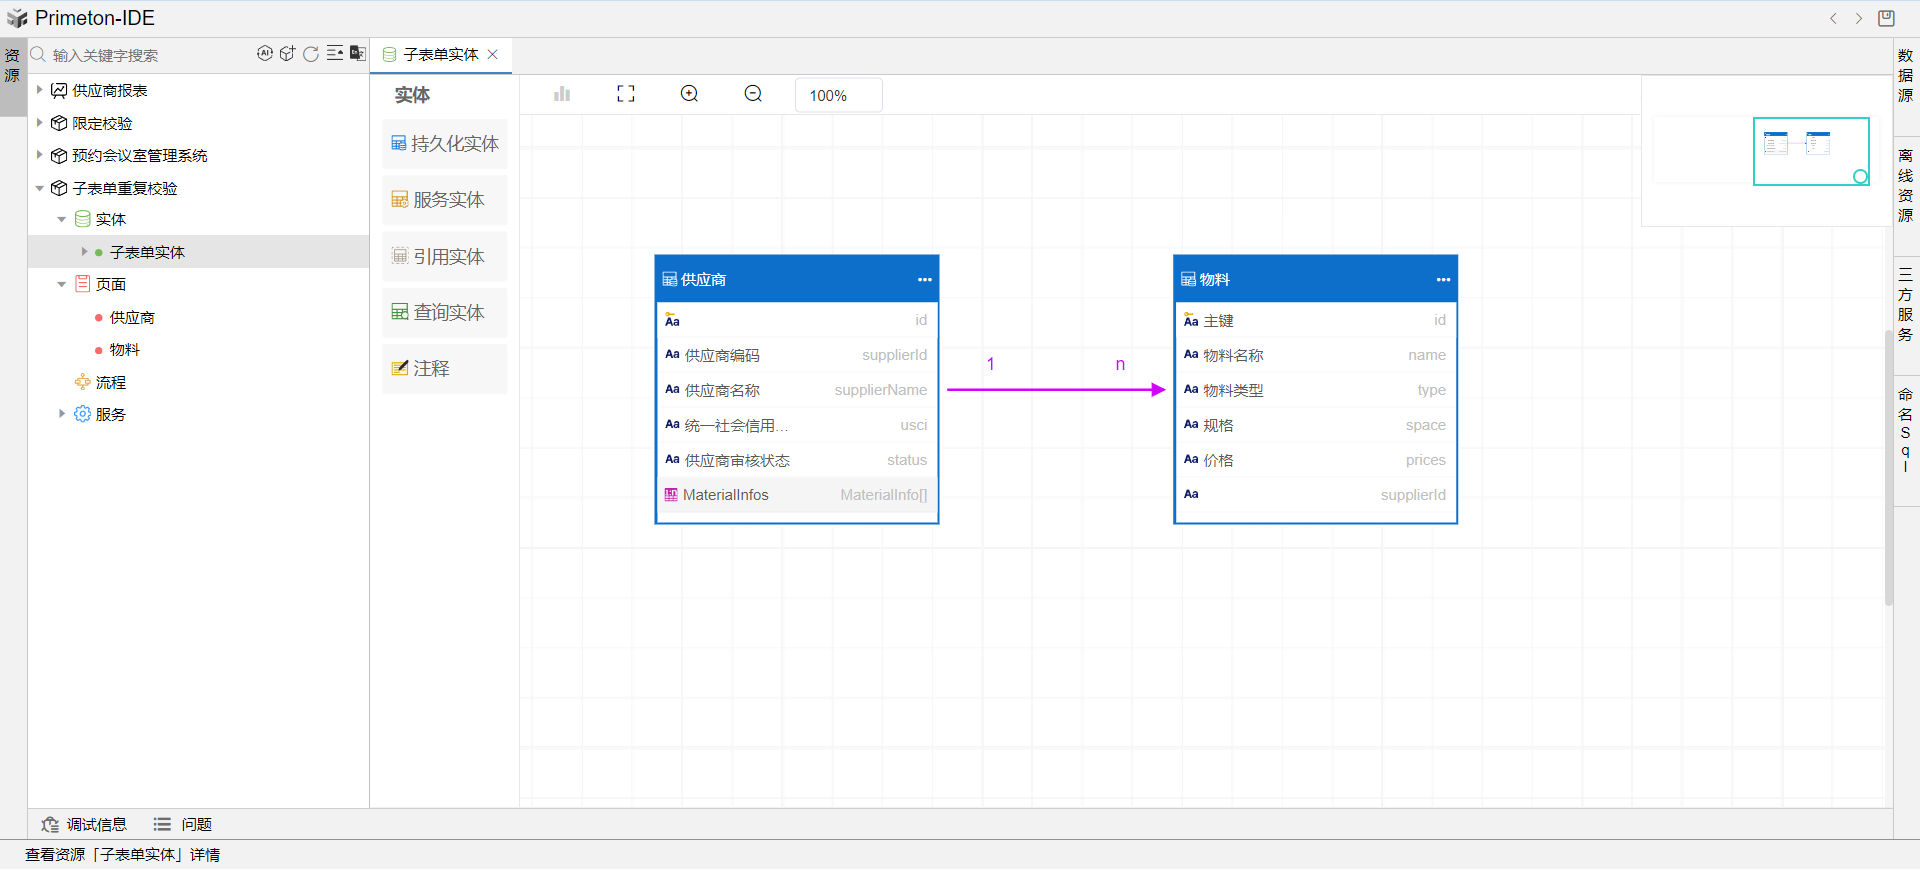Screen dimensions: 1920x870
Task: Zoom in on the entity diagram
Action: click(690, 94)
